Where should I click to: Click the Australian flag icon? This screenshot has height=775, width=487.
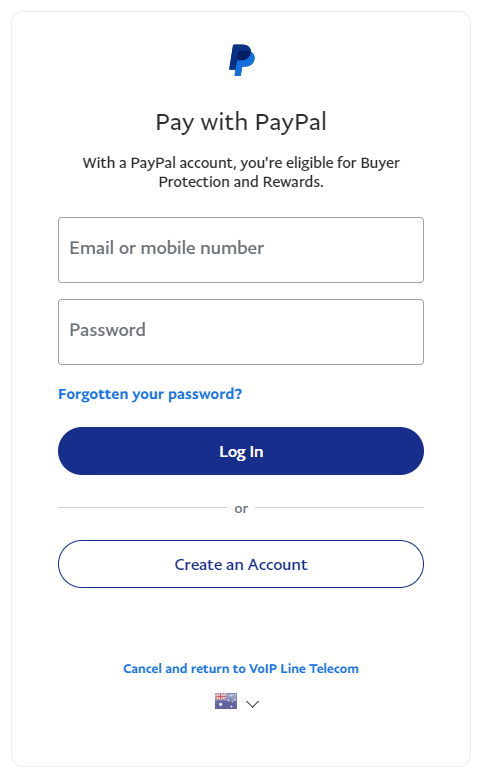pos(226,701)
